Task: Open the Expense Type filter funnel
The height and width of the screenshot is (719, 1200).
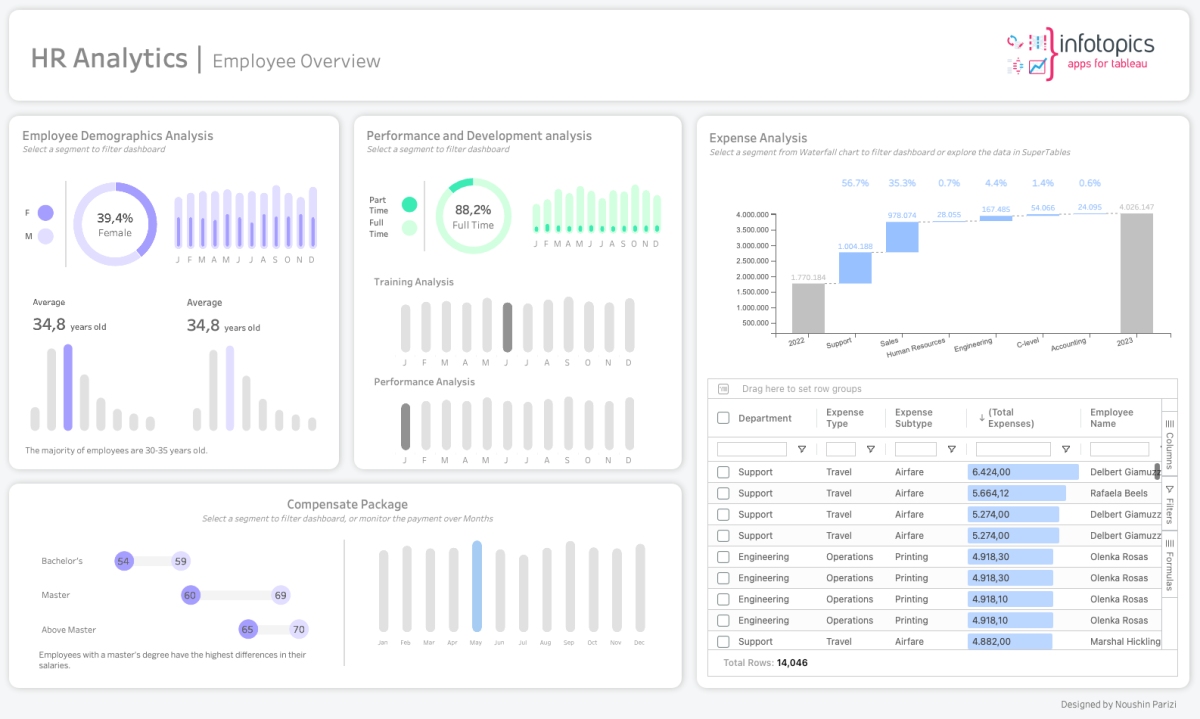Action: tap(870, 448)
